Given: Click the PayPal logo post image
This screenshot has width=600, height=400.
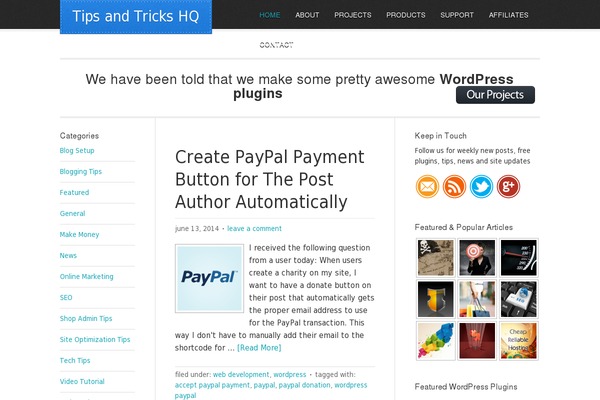Looking at the screenshot, I should click(x=209, y=278).
